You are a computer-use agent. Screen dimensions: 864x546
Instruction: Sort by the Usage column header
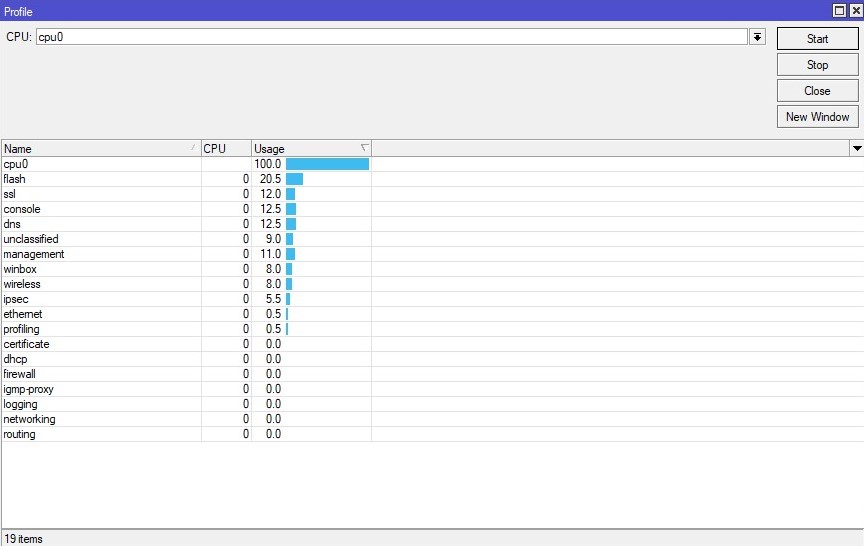pos(311,149)
